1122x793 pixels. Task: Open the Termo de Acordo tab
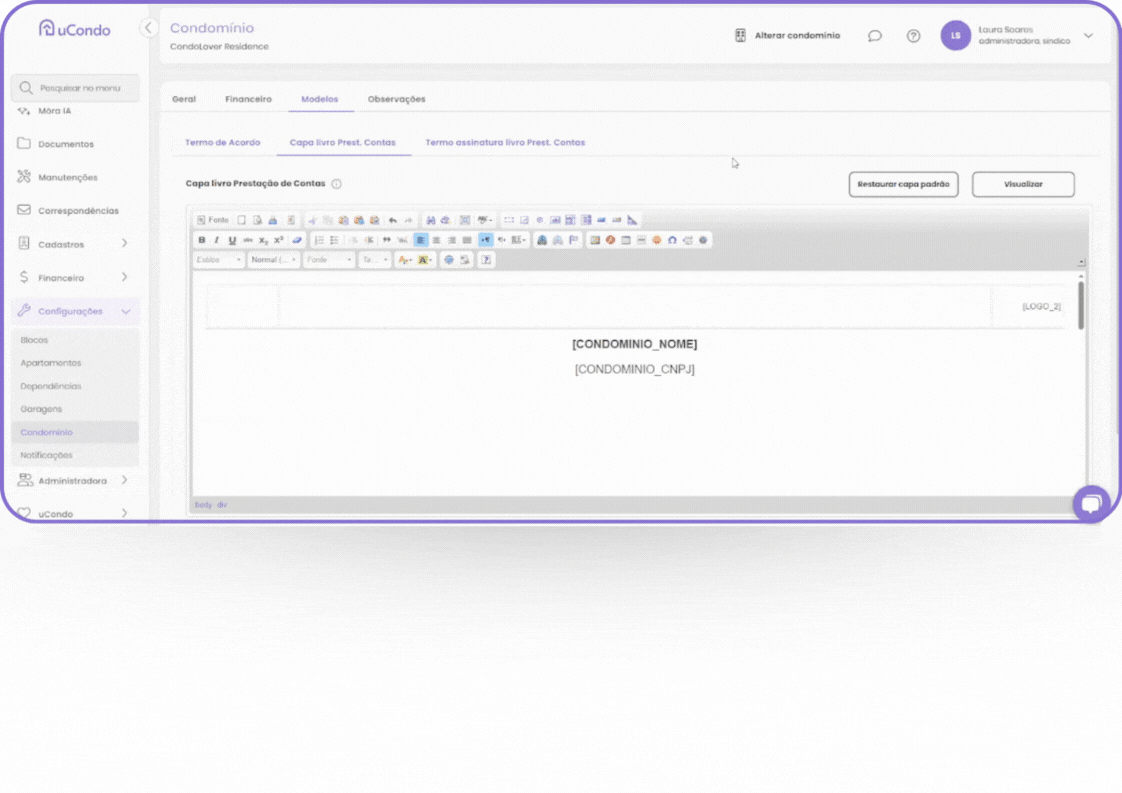coord(222,143)
